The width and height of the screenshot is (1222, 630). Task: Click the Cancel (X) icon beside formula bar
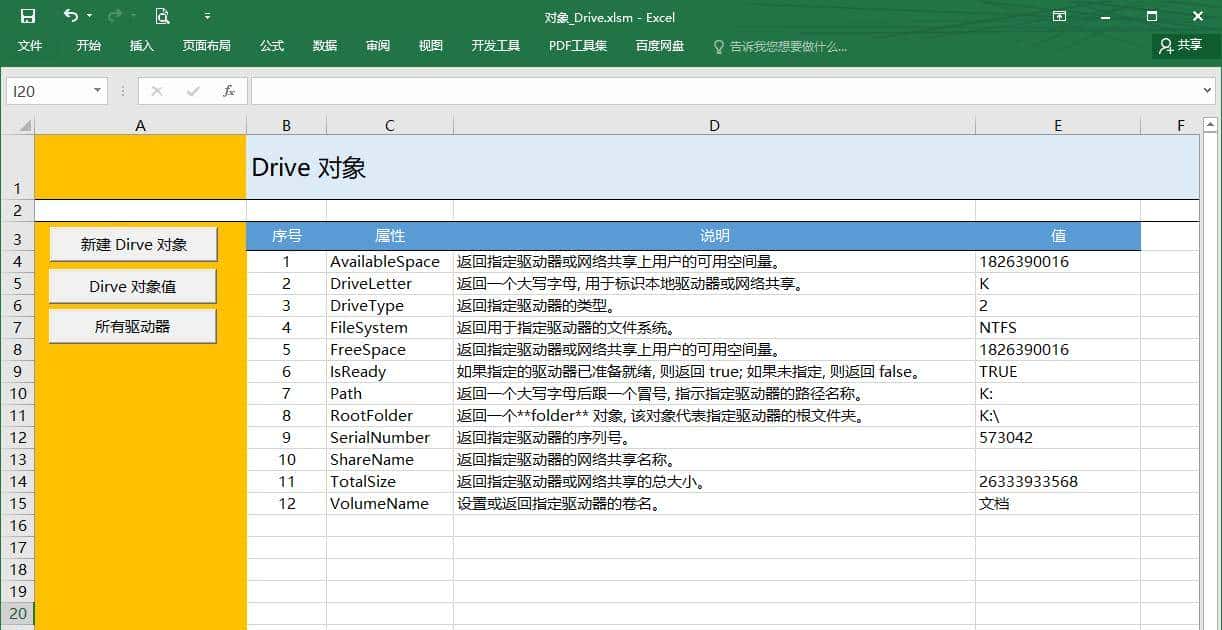coord(156,90)
